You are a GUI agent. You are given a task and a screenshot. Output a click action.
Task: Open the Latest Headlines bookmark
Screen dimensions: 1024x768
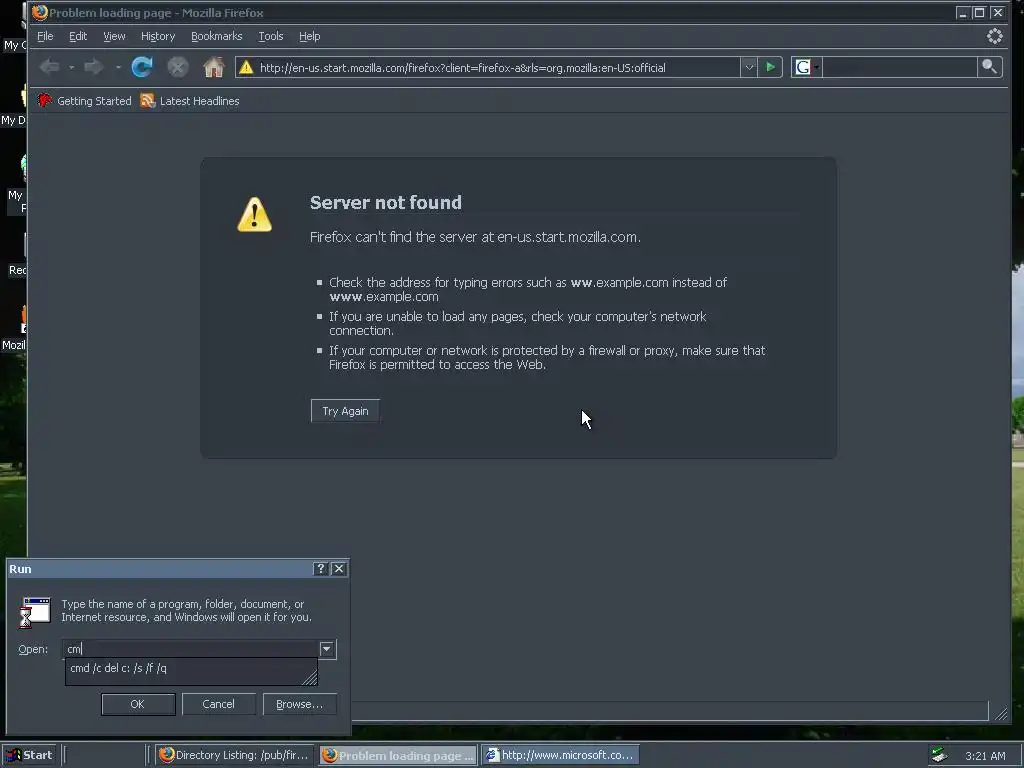[x=190, y=101]
